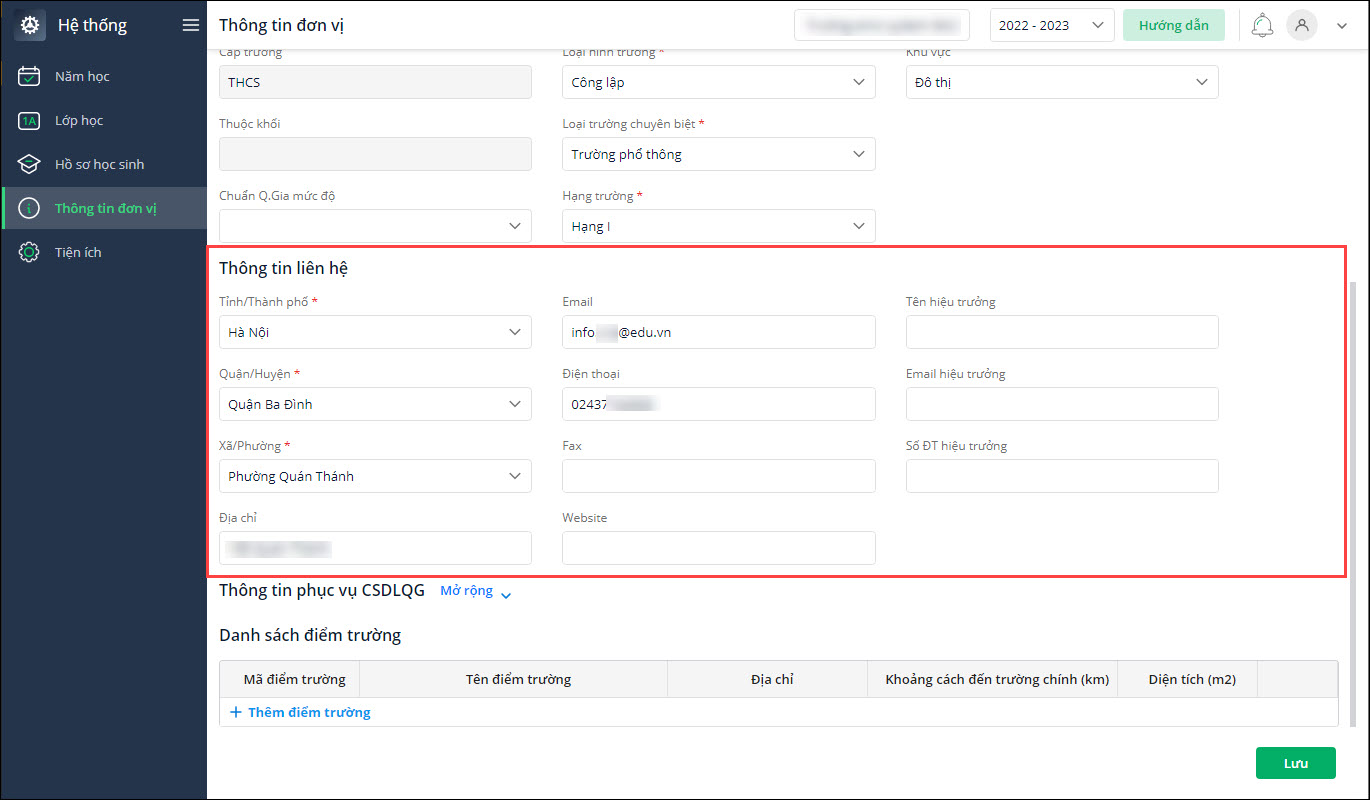Open the 2022 - 2023 school year dropdown
The width and height of the screenshot is (1370, 800).
(x=1051, y=26)
